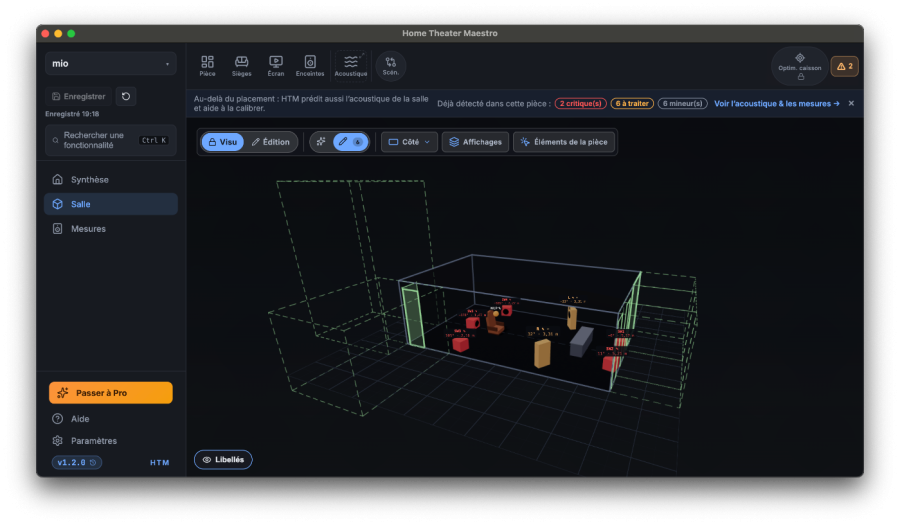This screenshot has width=900, height=525.
Task: Open the Mesures section
Action: click(x=110, y=228)
